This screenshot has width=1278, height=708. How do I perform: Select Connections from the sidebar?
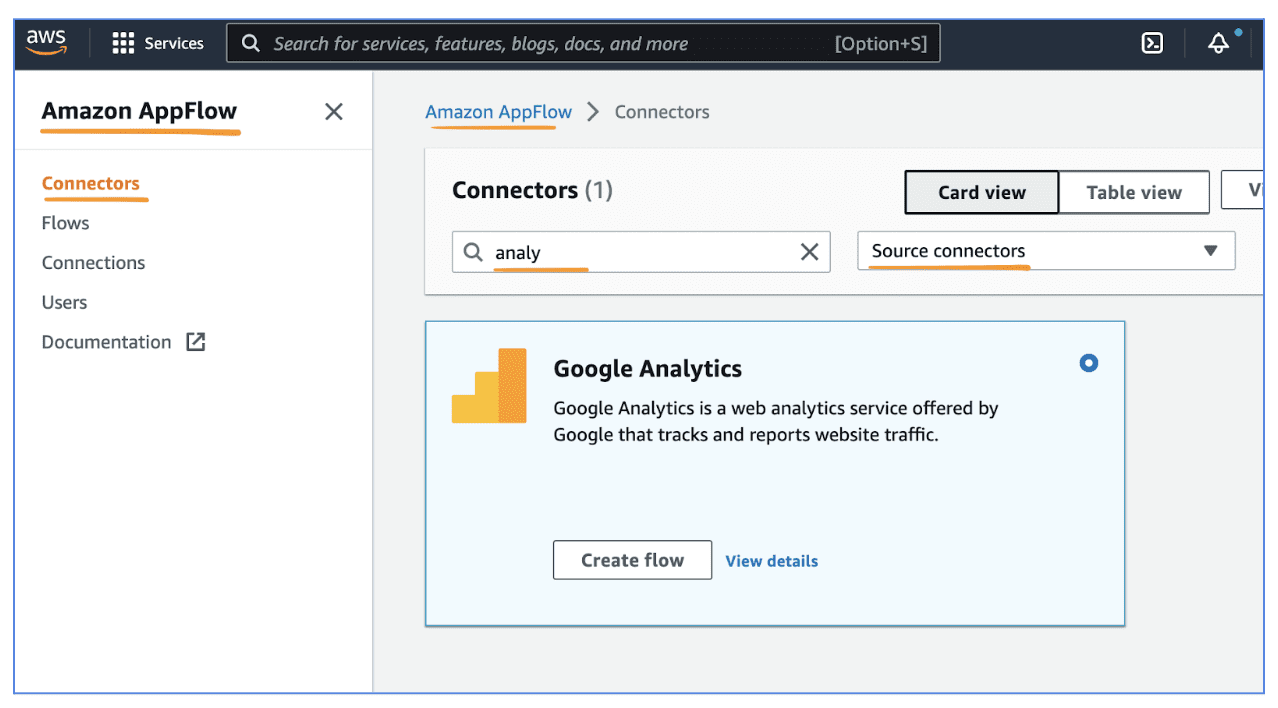click(93, 262)
